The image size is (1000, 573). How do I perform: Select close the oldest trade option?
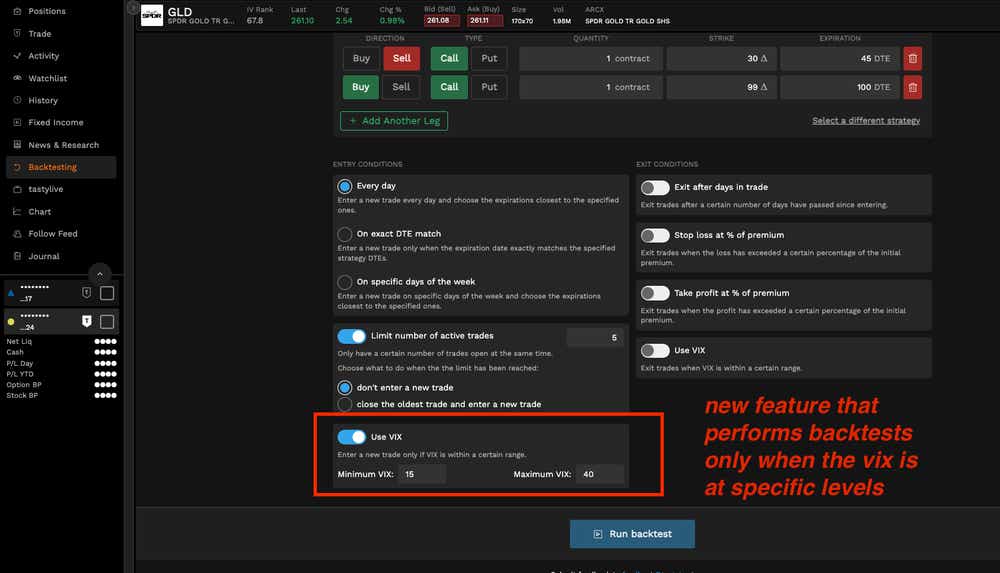[x=344, y=405]
